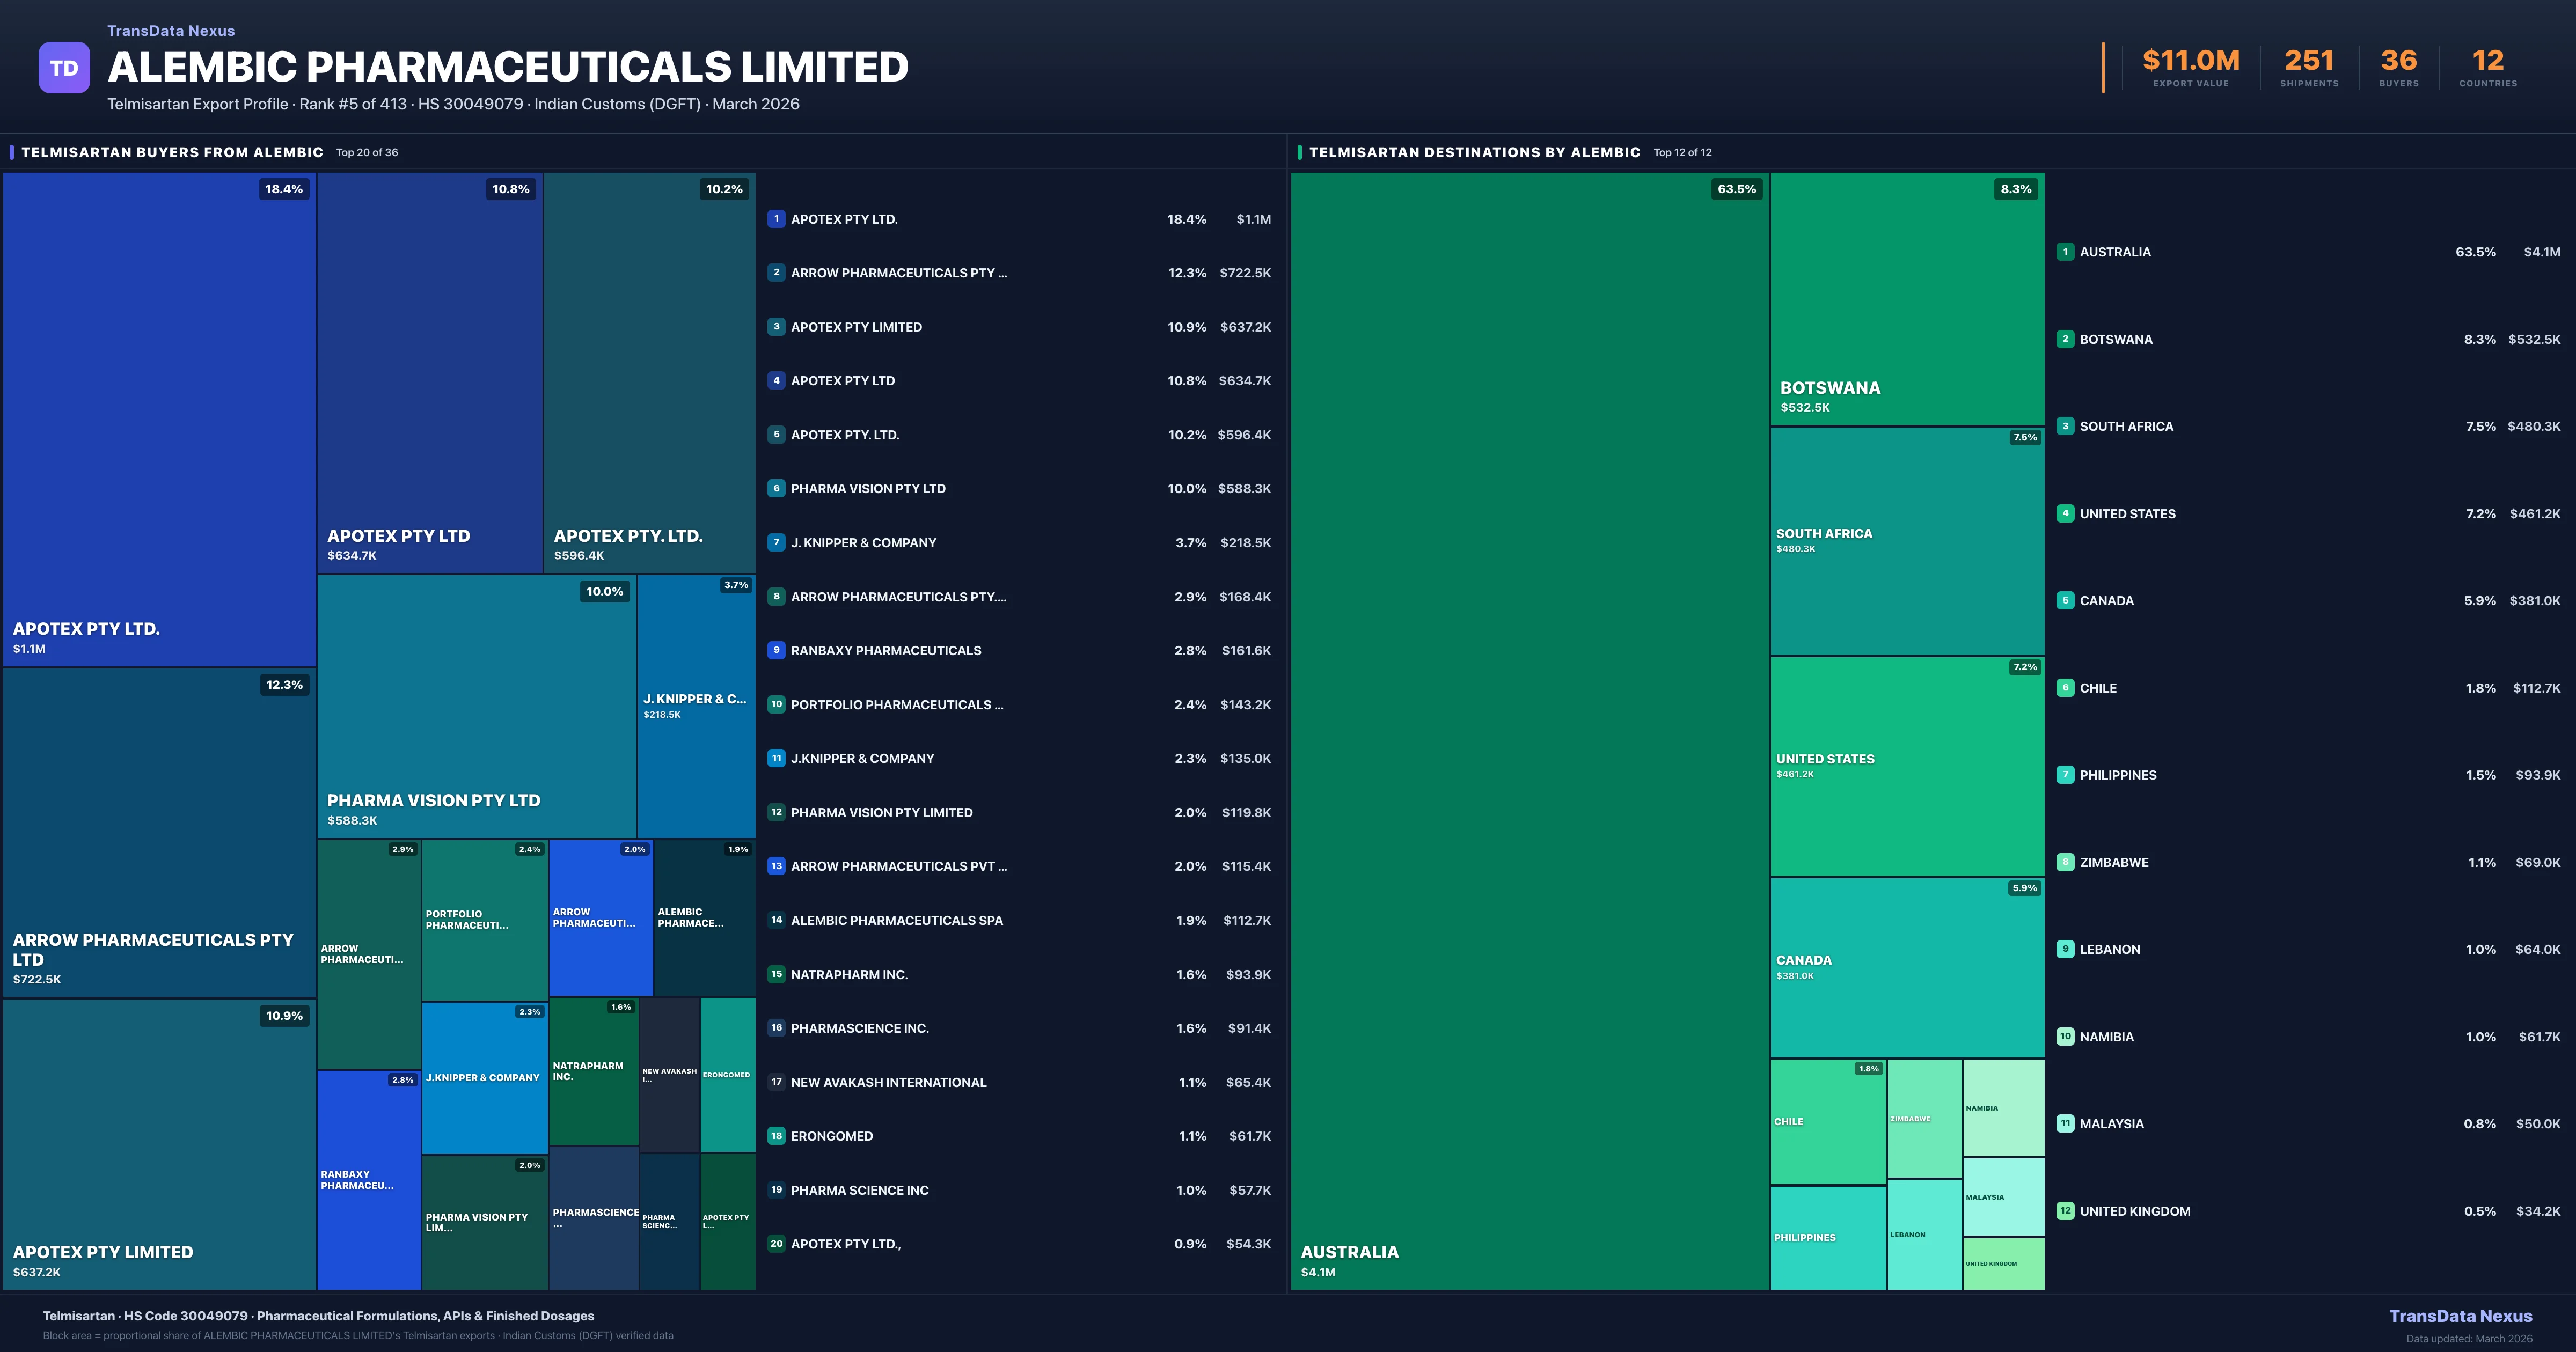The width and height of the screenshot is (2576, 1352).
Task: Click the NATRAPHARM INC. treemap tile
Action: (593, 1071)
